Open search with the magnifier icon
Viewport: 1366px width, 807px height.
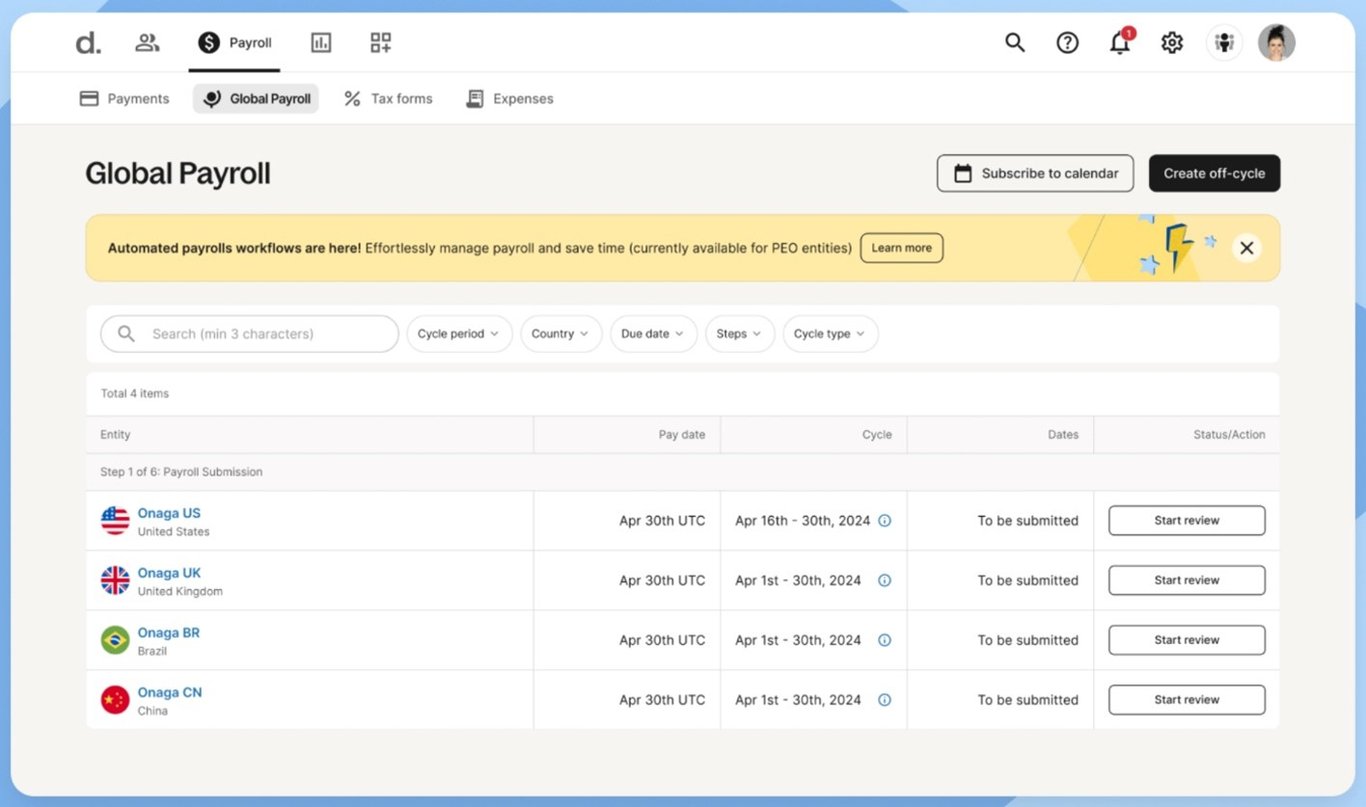[1014, 42]
